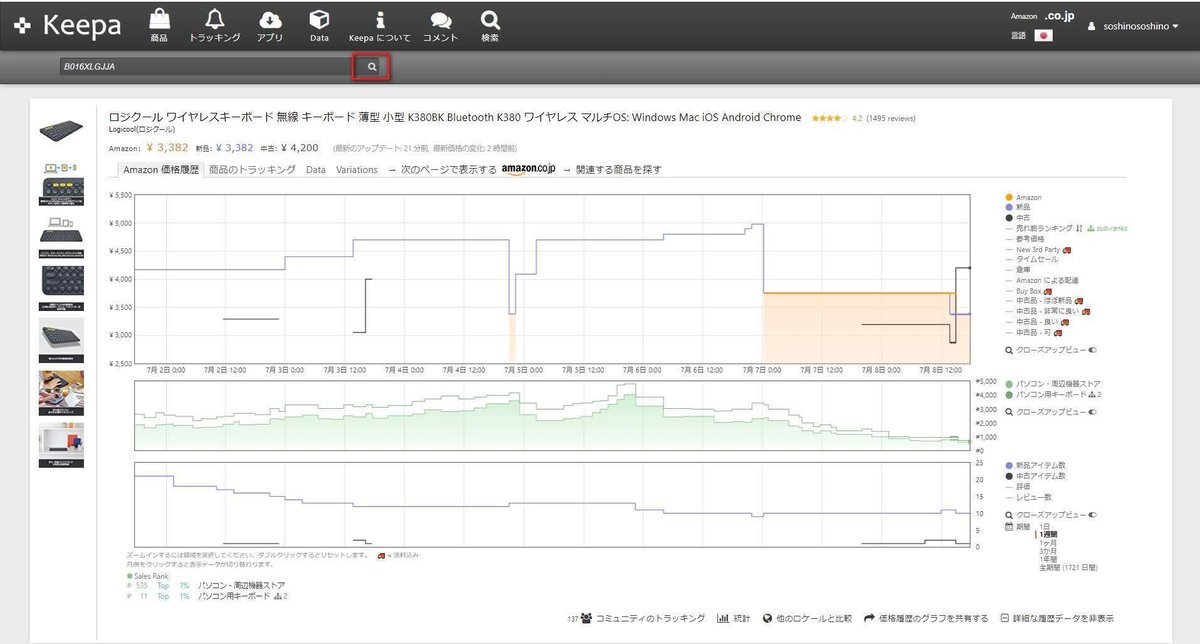Image resolution: width=1200 pixels, height=644 pixels.
Task: Toggle the New 3rd Party legend series
Action: [1037, 249]
